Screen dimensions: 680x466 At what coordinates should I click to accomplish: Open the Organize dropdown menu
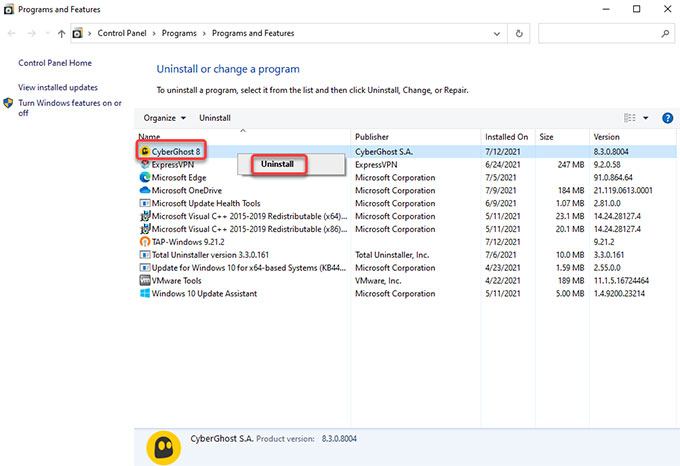click(x=165, y=118)
